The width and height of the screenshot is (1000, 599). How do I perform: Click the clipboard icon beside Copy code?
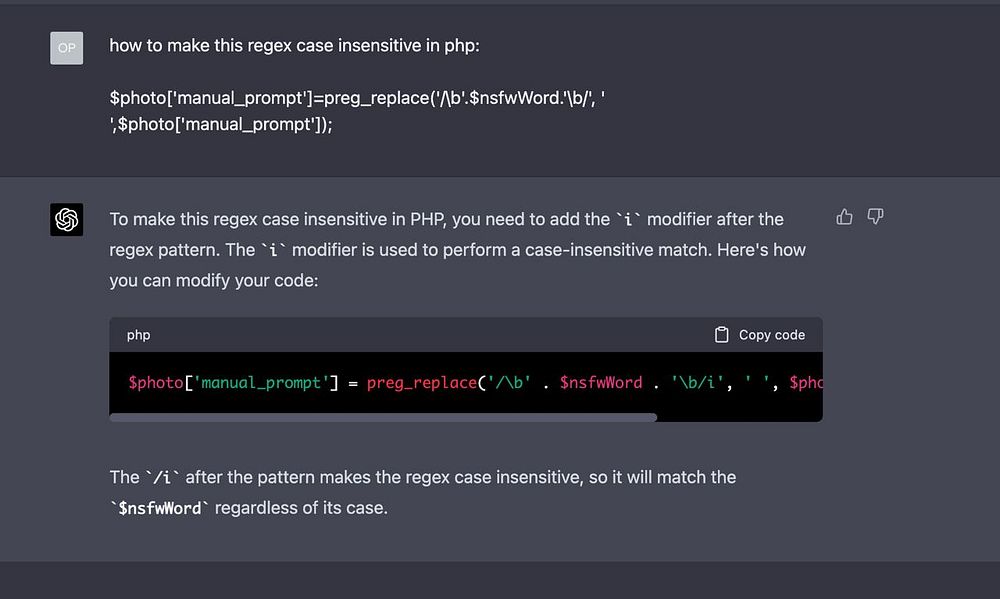point(721,335)
